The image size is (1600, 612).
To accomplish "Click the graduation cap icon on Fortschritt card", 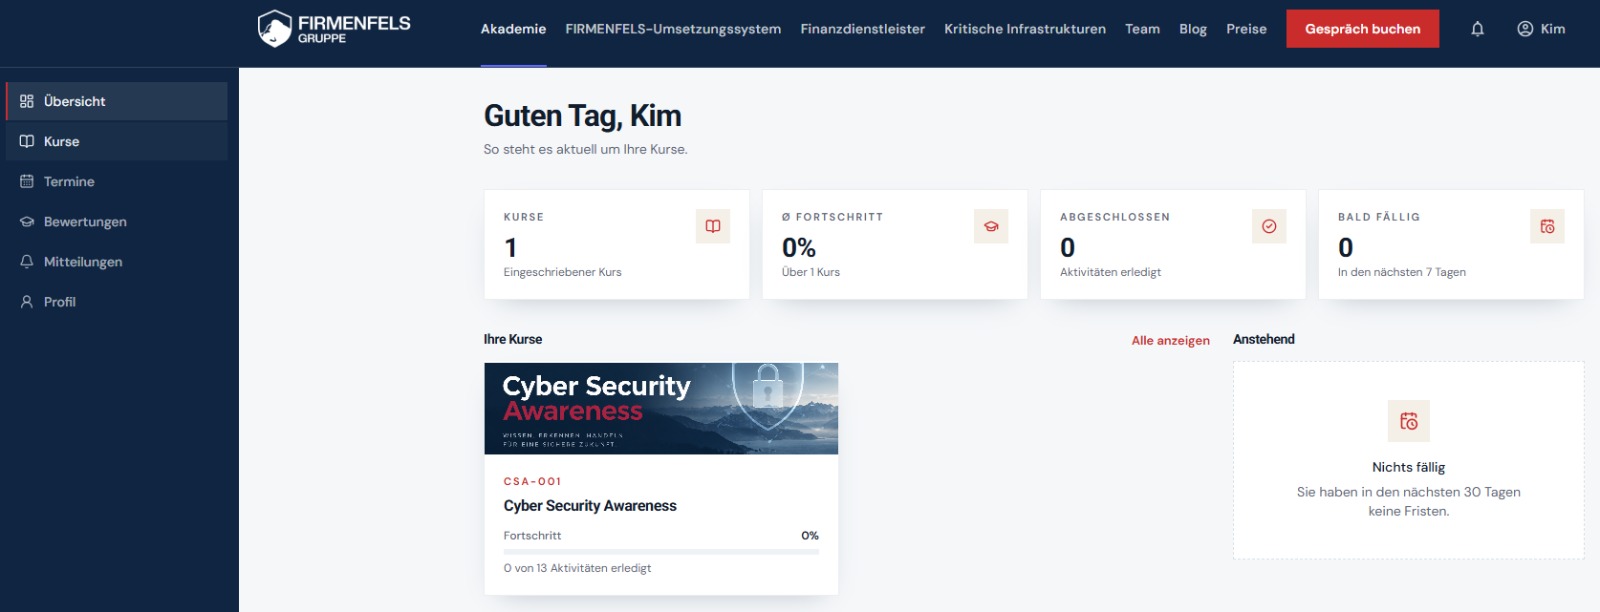I will 991,226.
